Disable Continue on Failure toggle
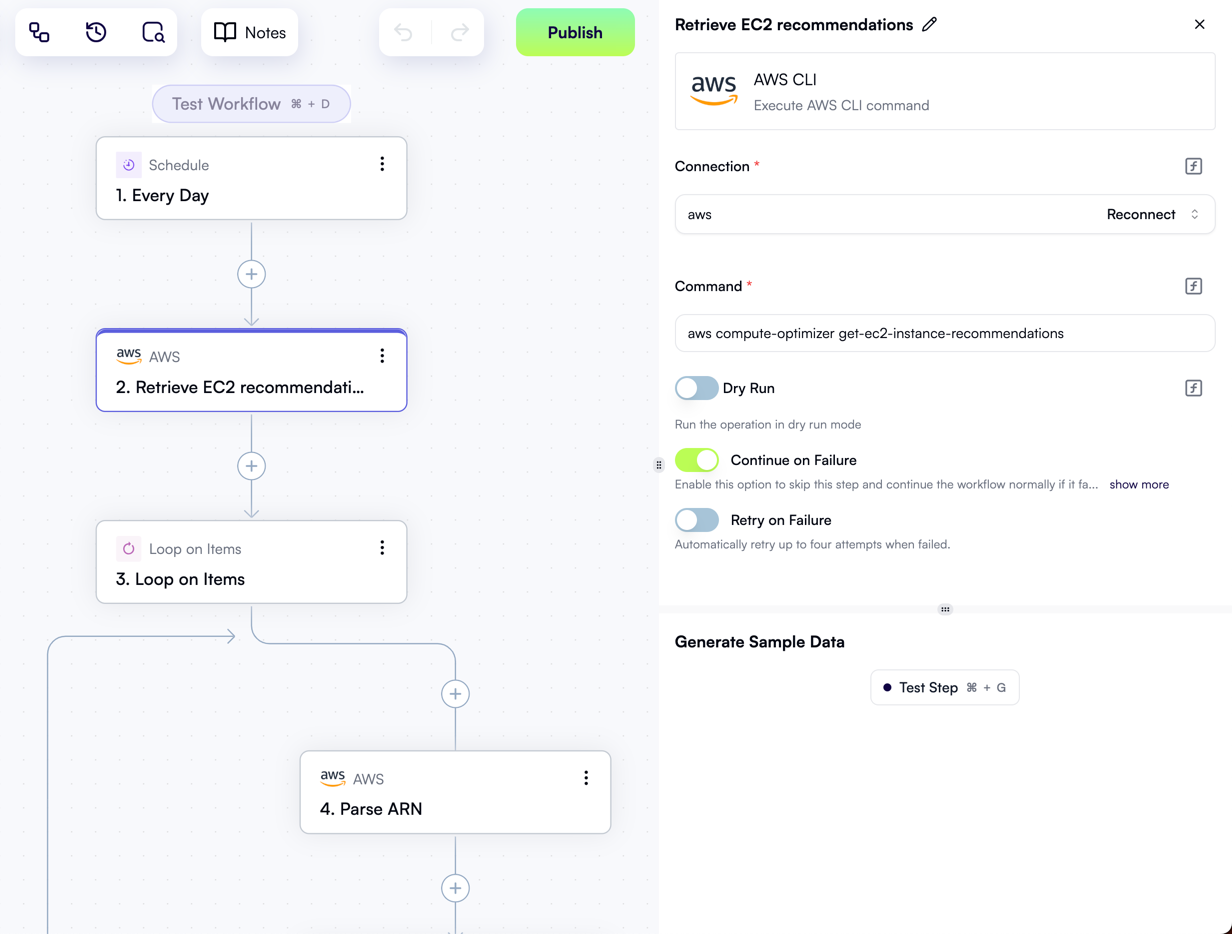The image size is (1232, 934). pos(697,460)
